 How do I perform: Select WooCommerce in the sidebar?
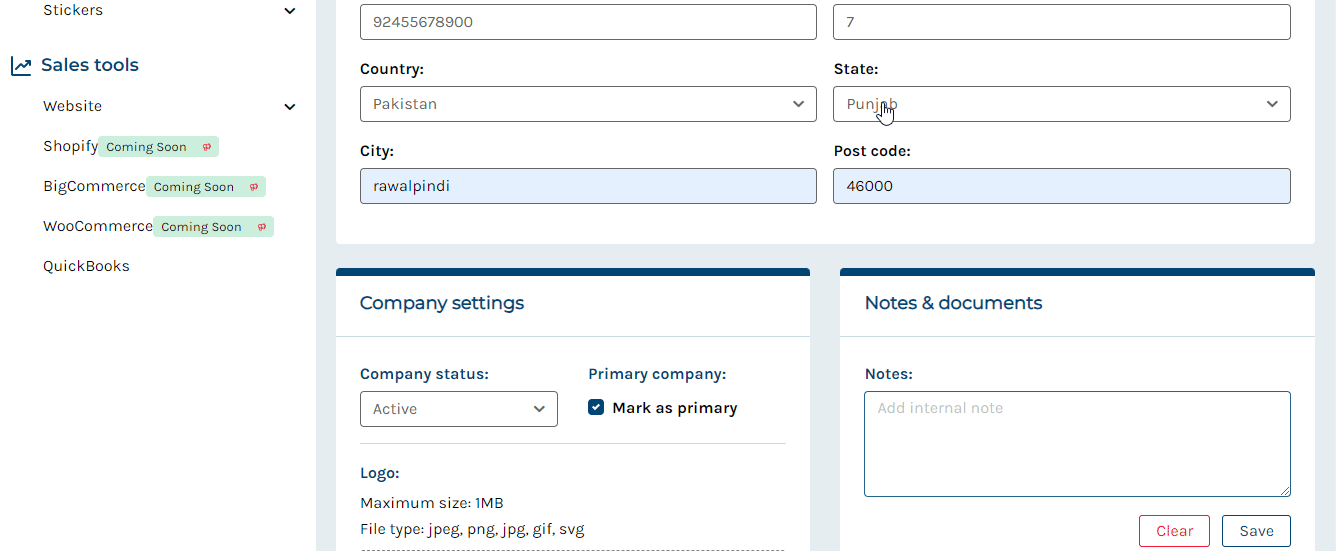point(98,226)
